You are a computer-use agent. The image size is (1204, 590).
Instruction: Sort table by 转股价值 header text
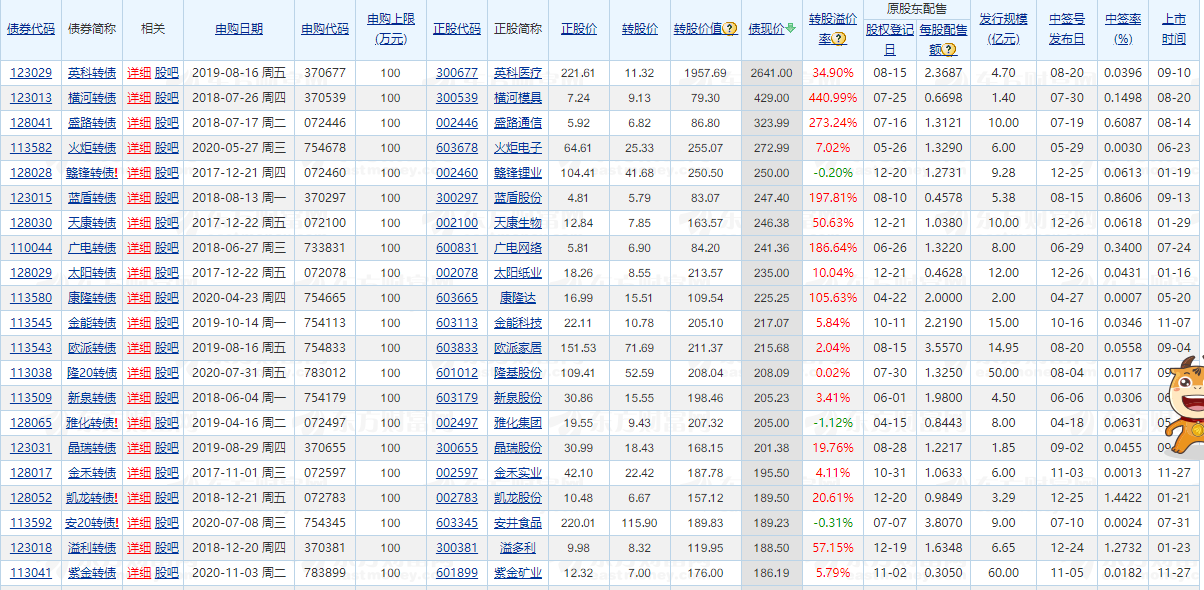[698, 29]
